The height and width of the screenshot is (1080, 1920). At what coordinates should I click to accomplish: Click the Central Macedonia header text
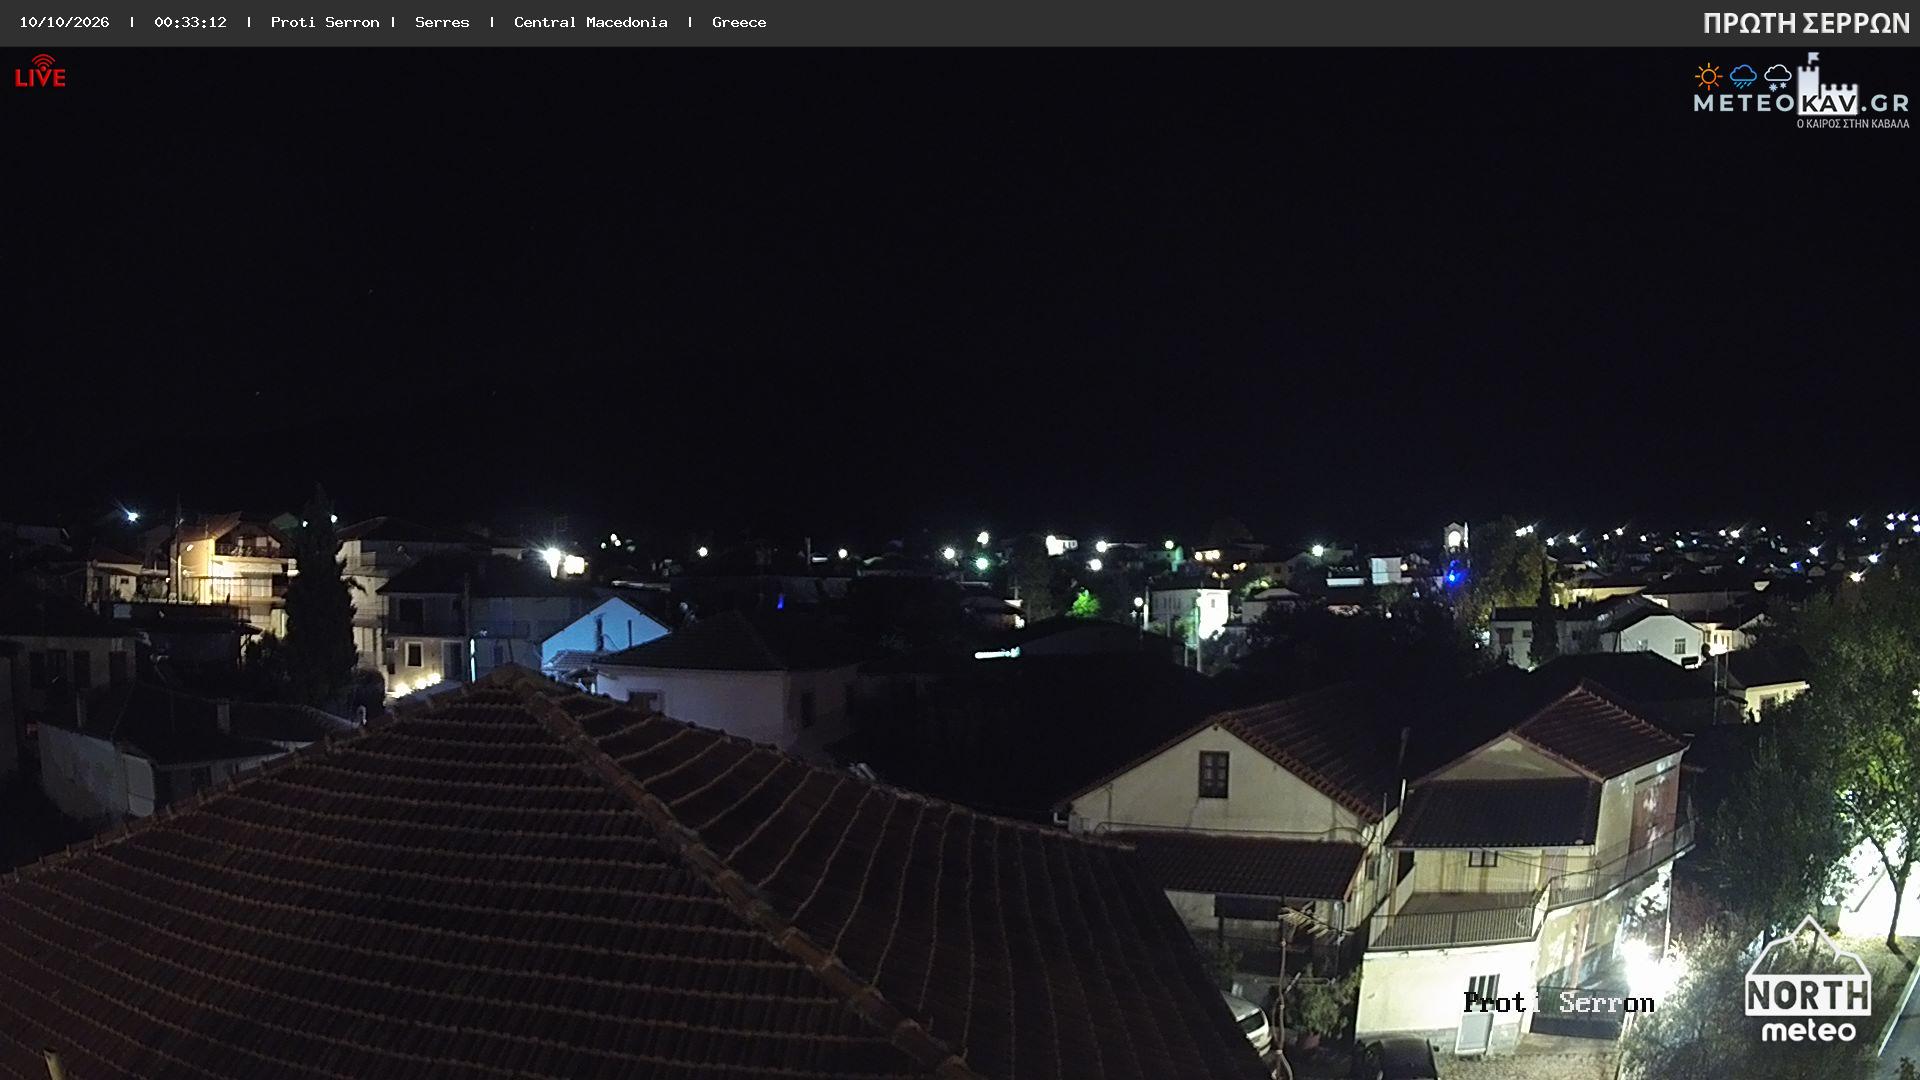[x=590, y=22]
